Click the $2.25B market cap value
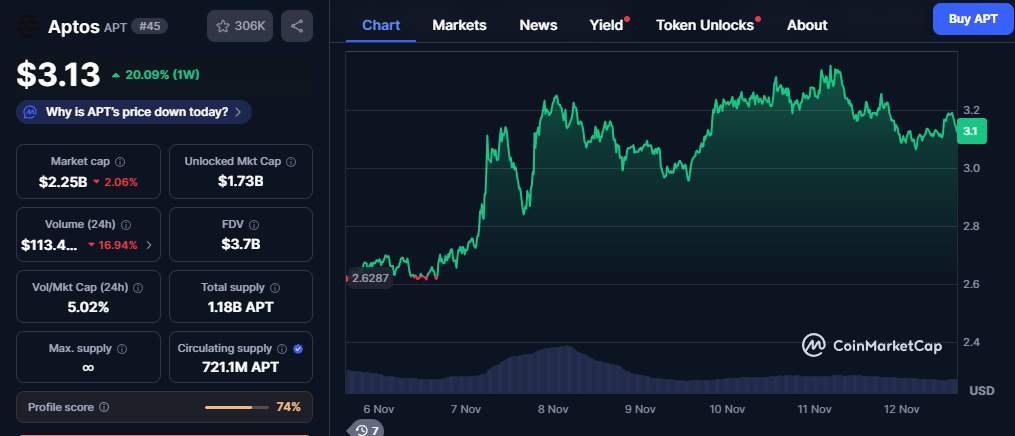This screenshot has height=436, width=1015. [63, 182]
